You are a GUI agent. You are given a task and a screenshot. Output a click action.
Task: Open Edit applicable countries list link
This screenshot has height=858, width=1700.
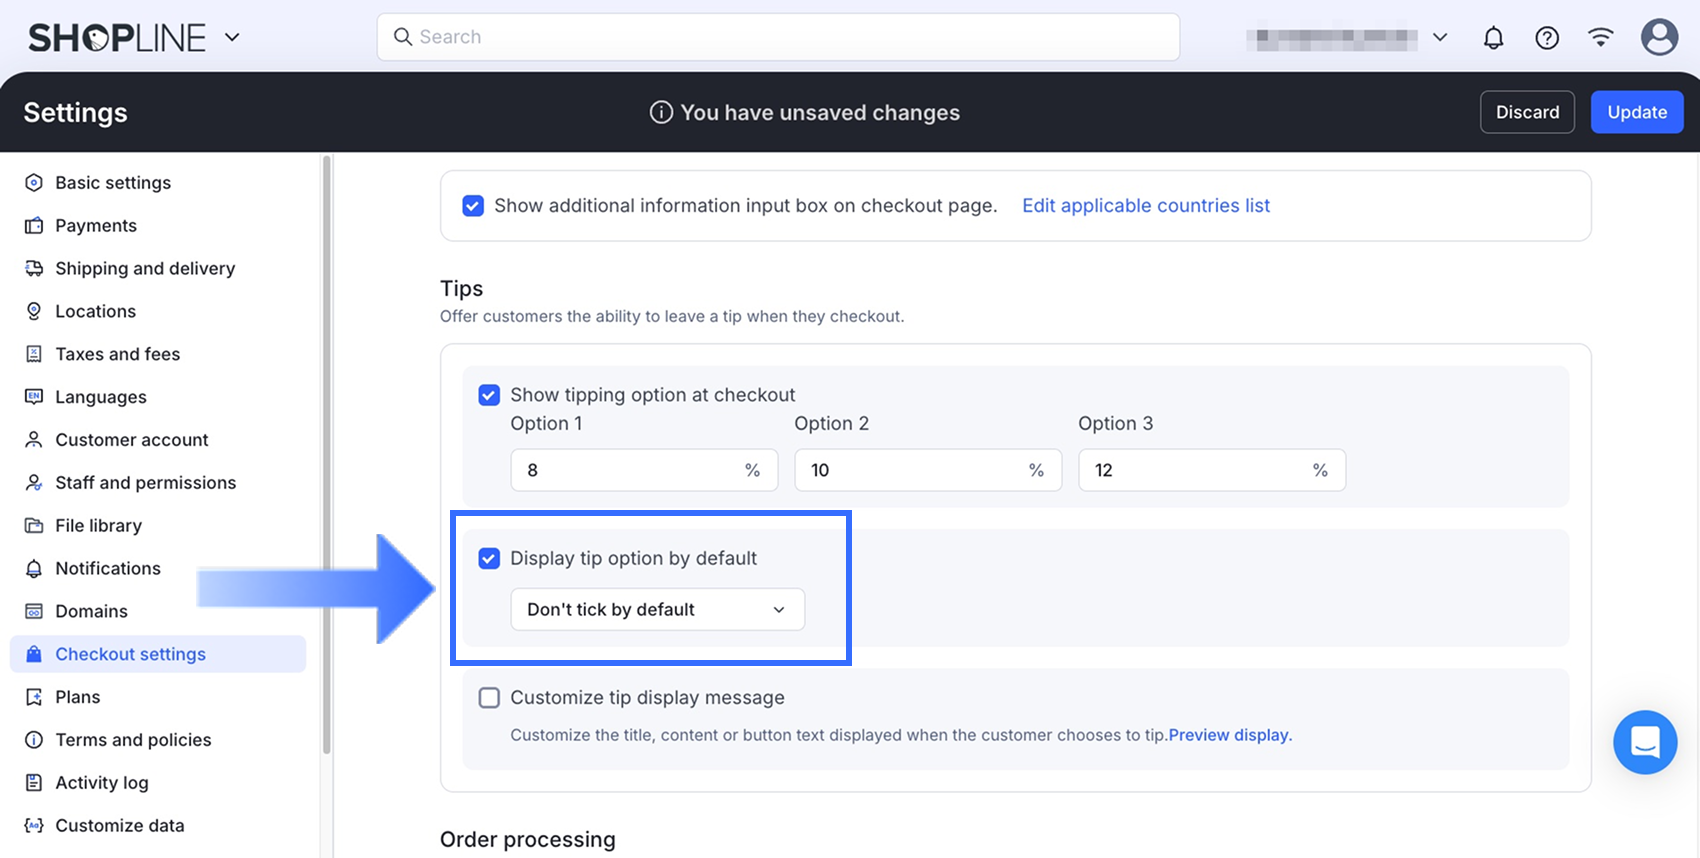[1145, 206]
